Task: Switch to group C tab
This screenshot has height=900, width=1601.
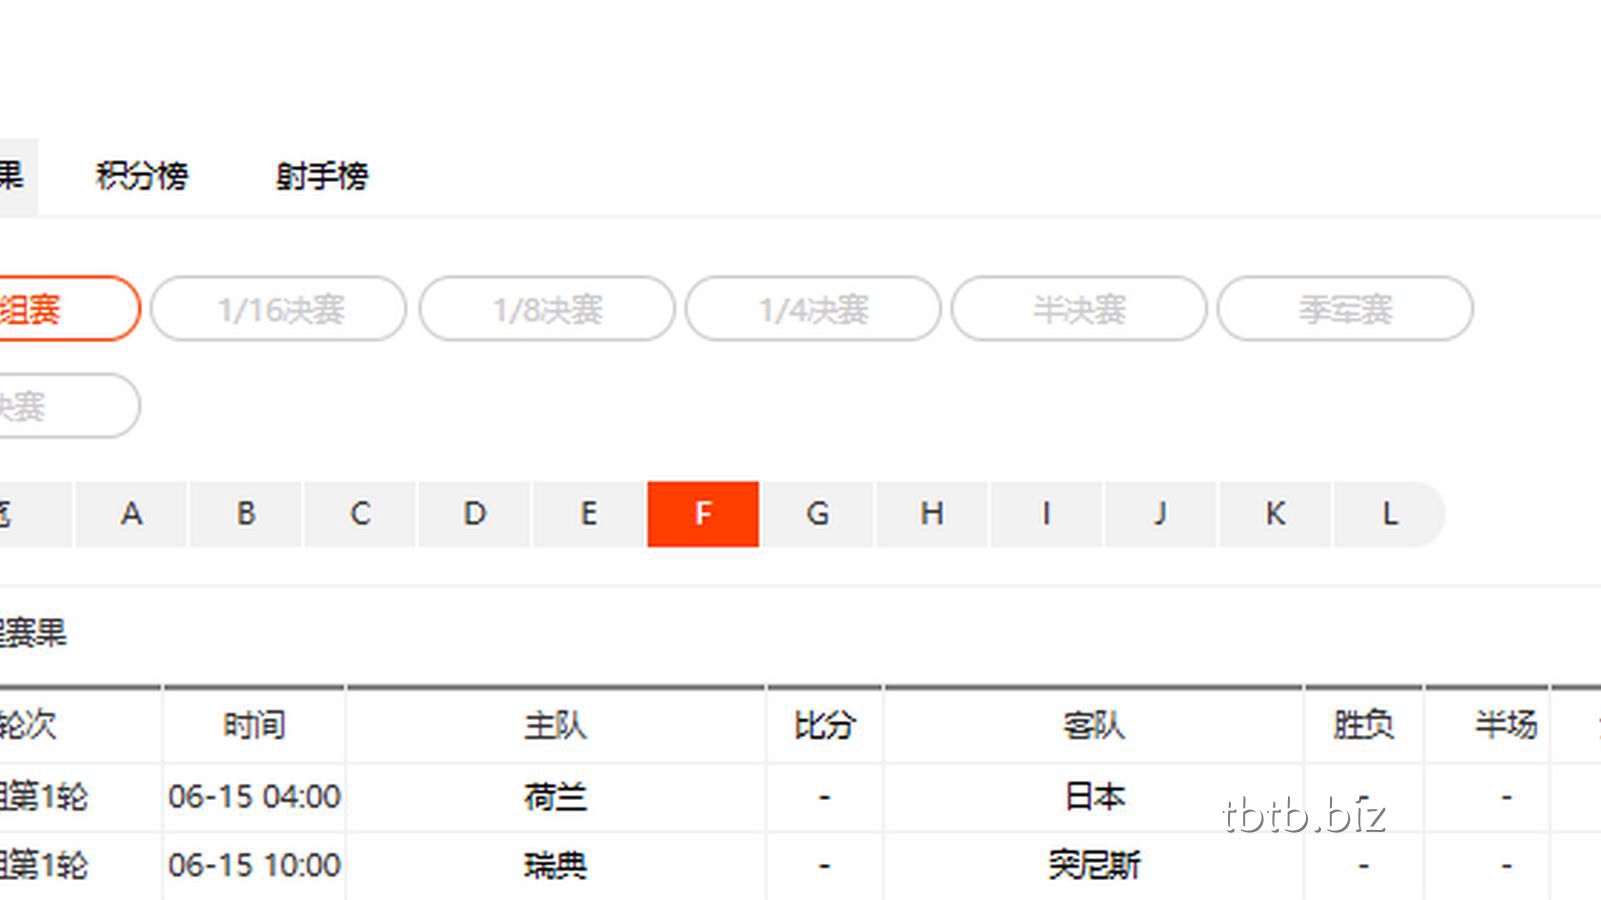Action: click(360, 514)
